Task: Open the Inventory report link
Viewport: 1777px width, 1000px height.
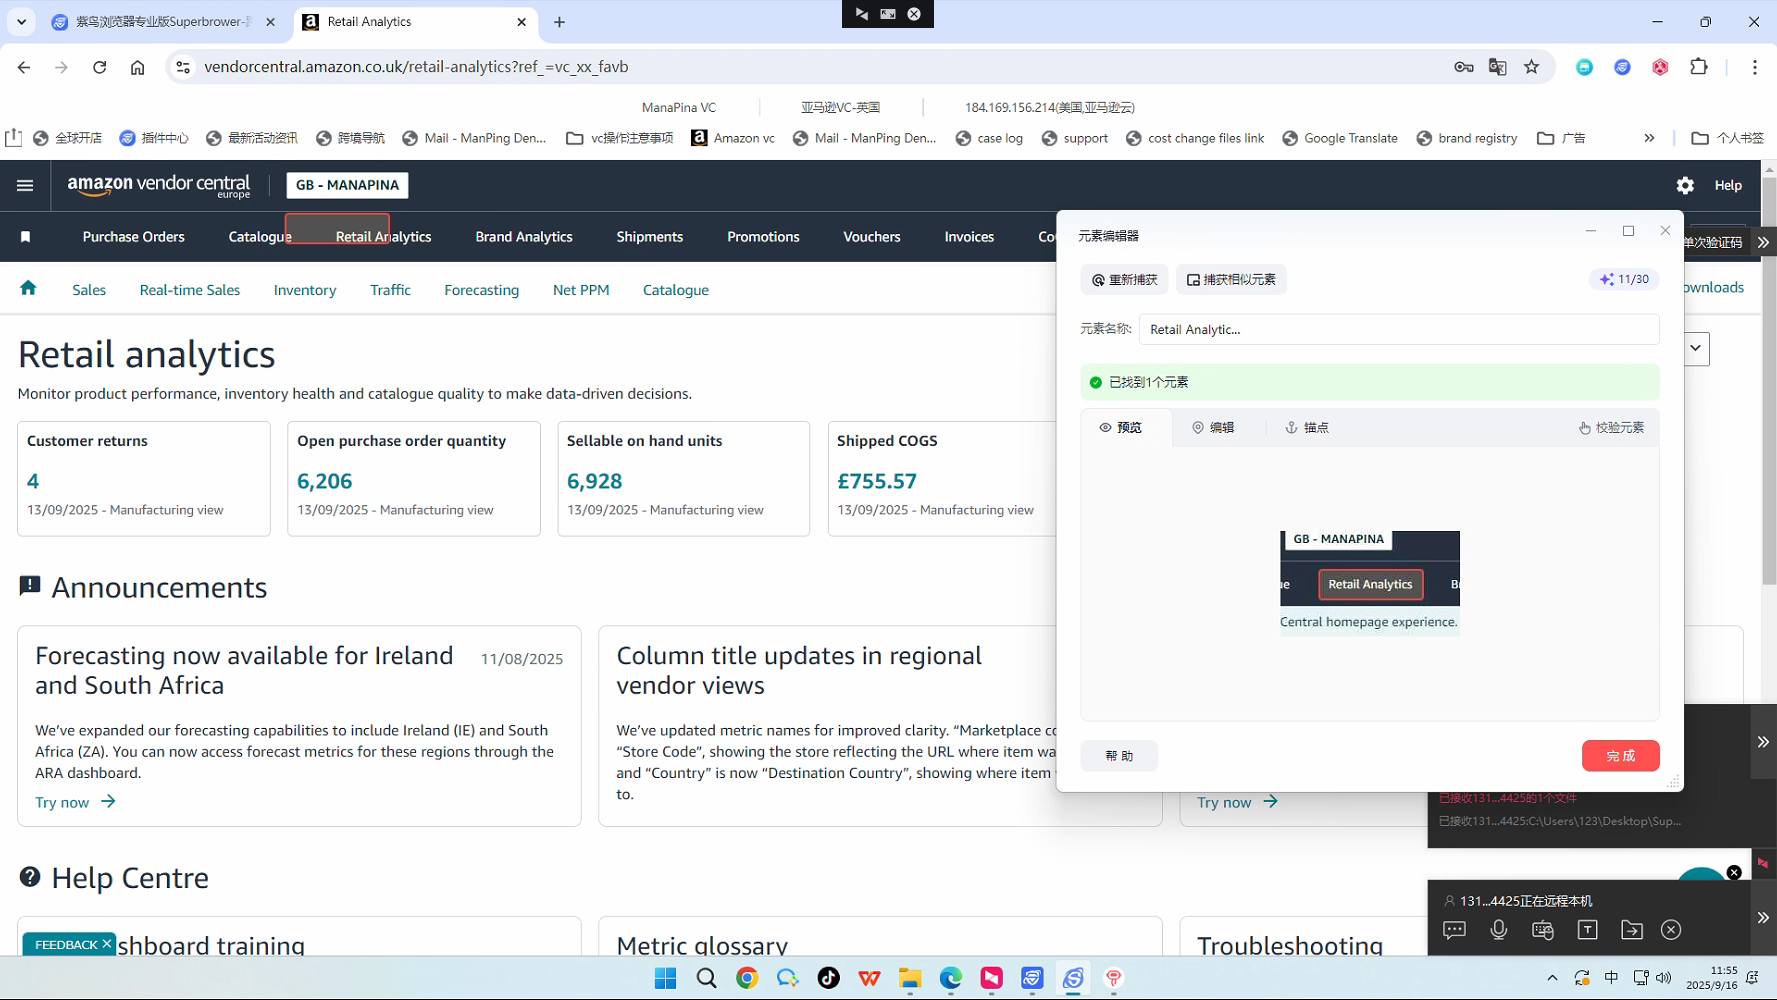Action: click(x=305, y=290)
